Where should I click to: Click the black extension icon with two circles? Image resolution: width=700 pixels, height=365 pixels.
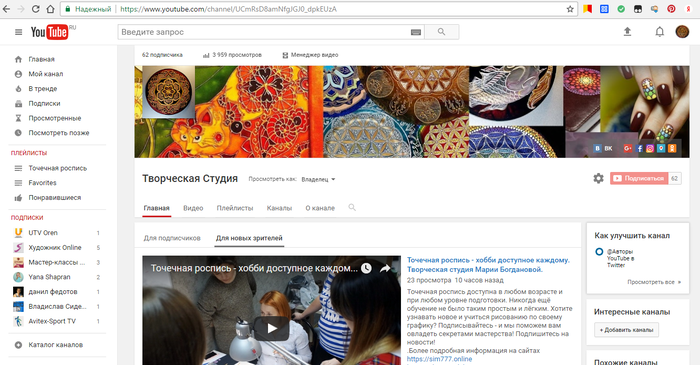pos(638,9)
